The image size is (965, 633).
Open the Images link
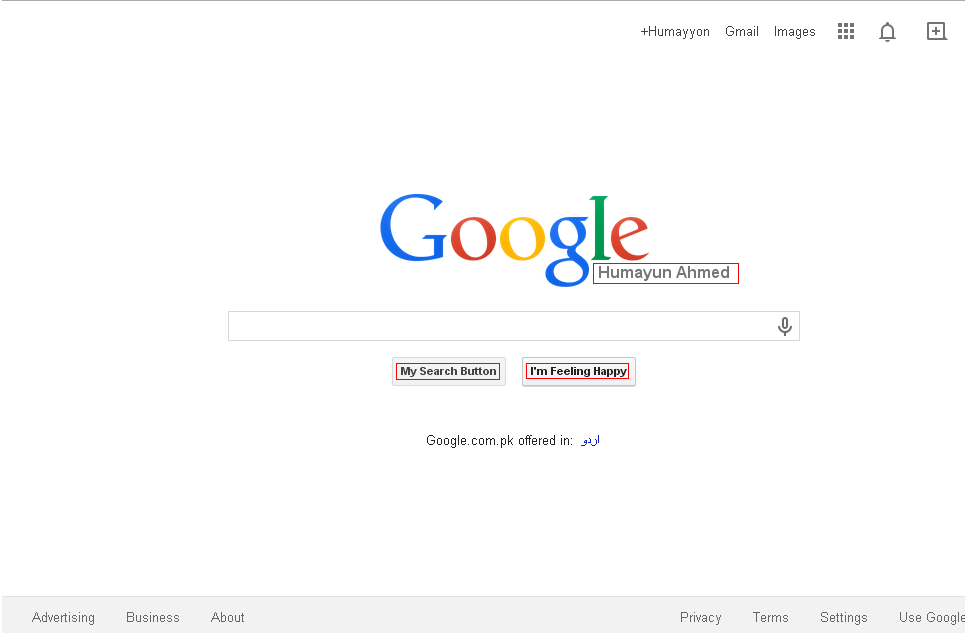tap(795, 31)
